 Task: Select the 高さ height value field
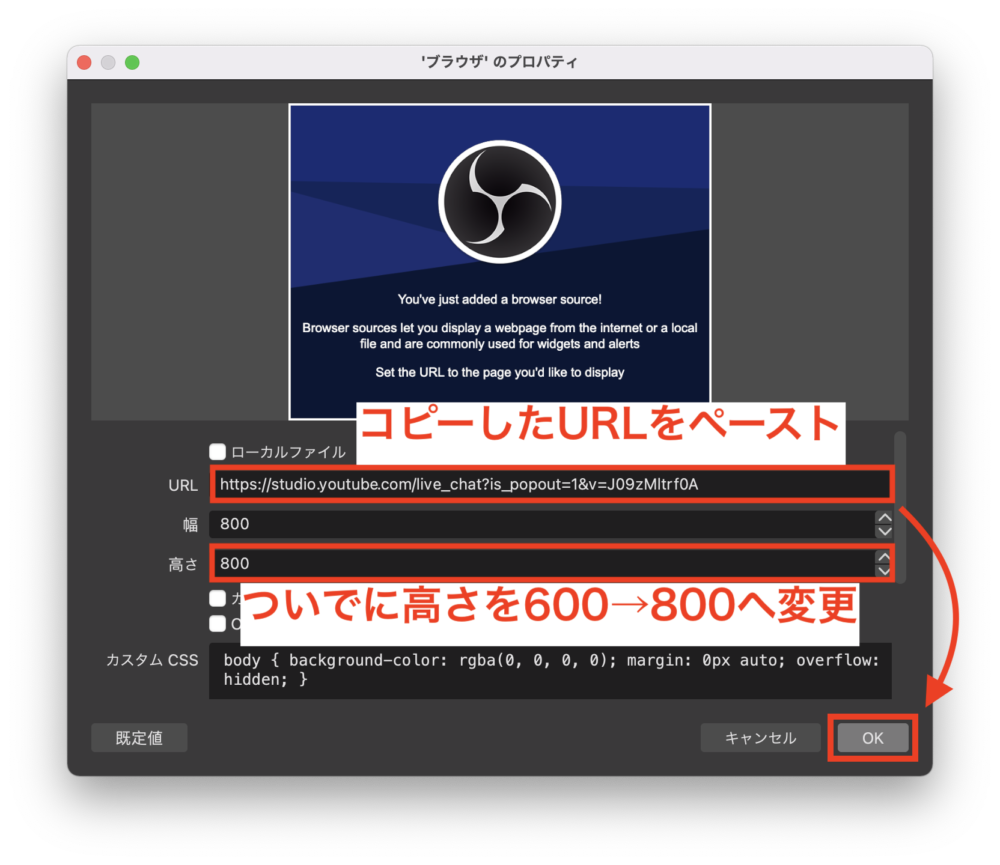pyautogui.click(x=542, y=563)
